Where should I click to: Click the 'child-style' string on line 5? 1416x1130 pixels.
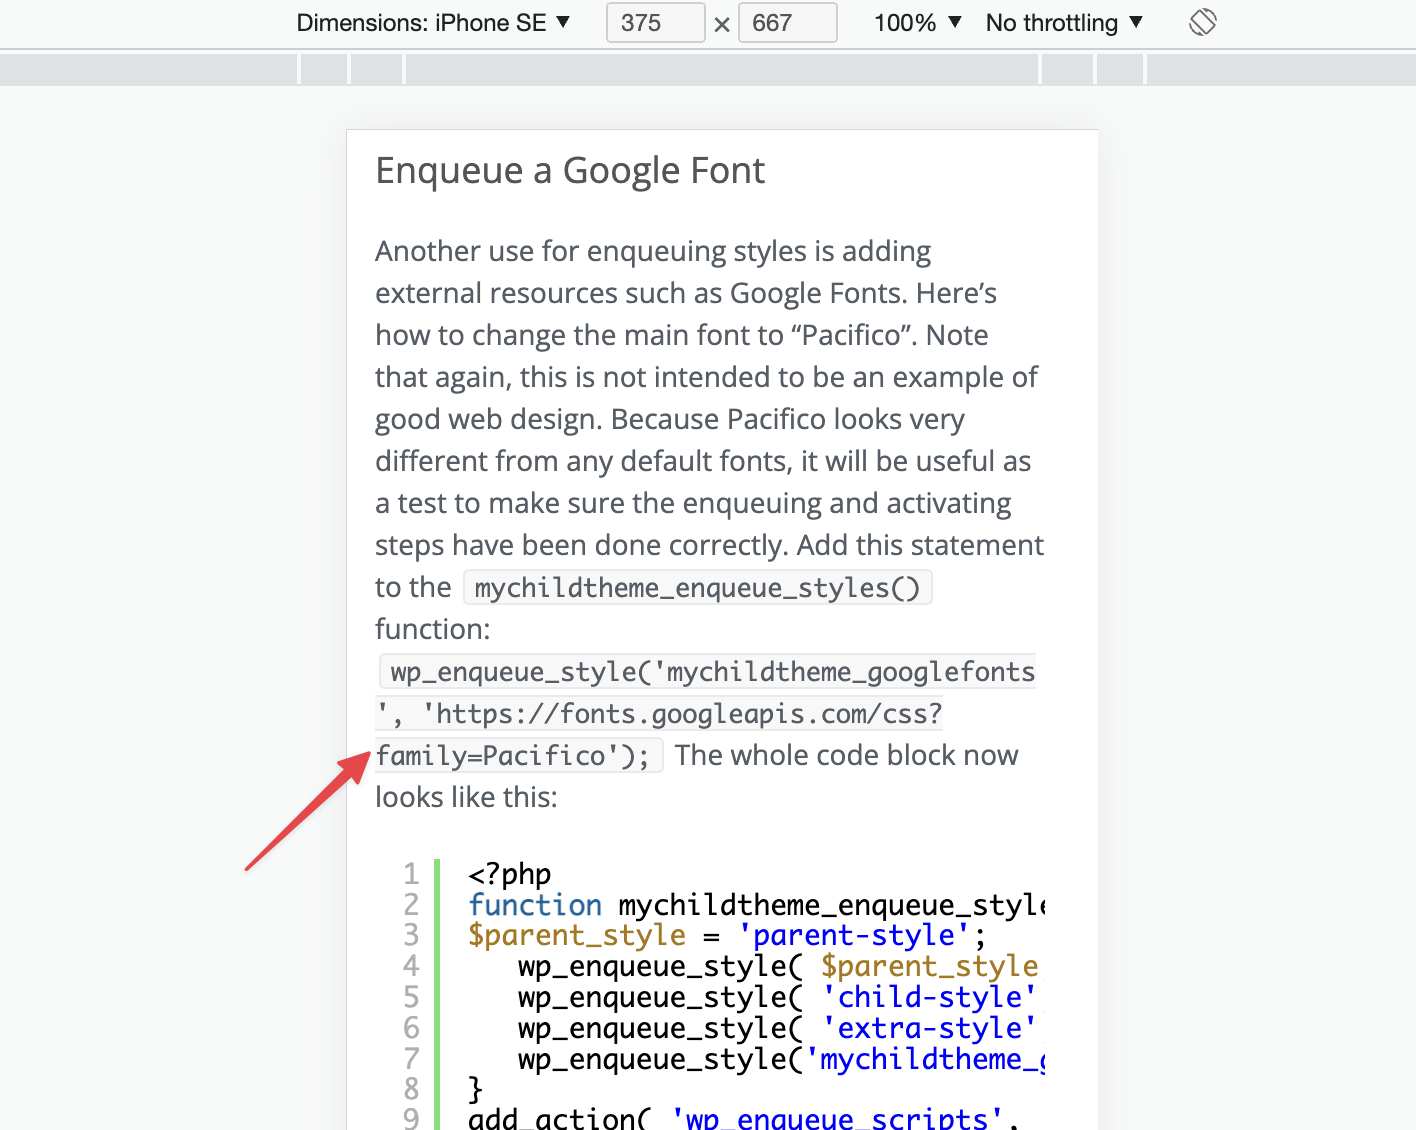(x=929, y=998)
